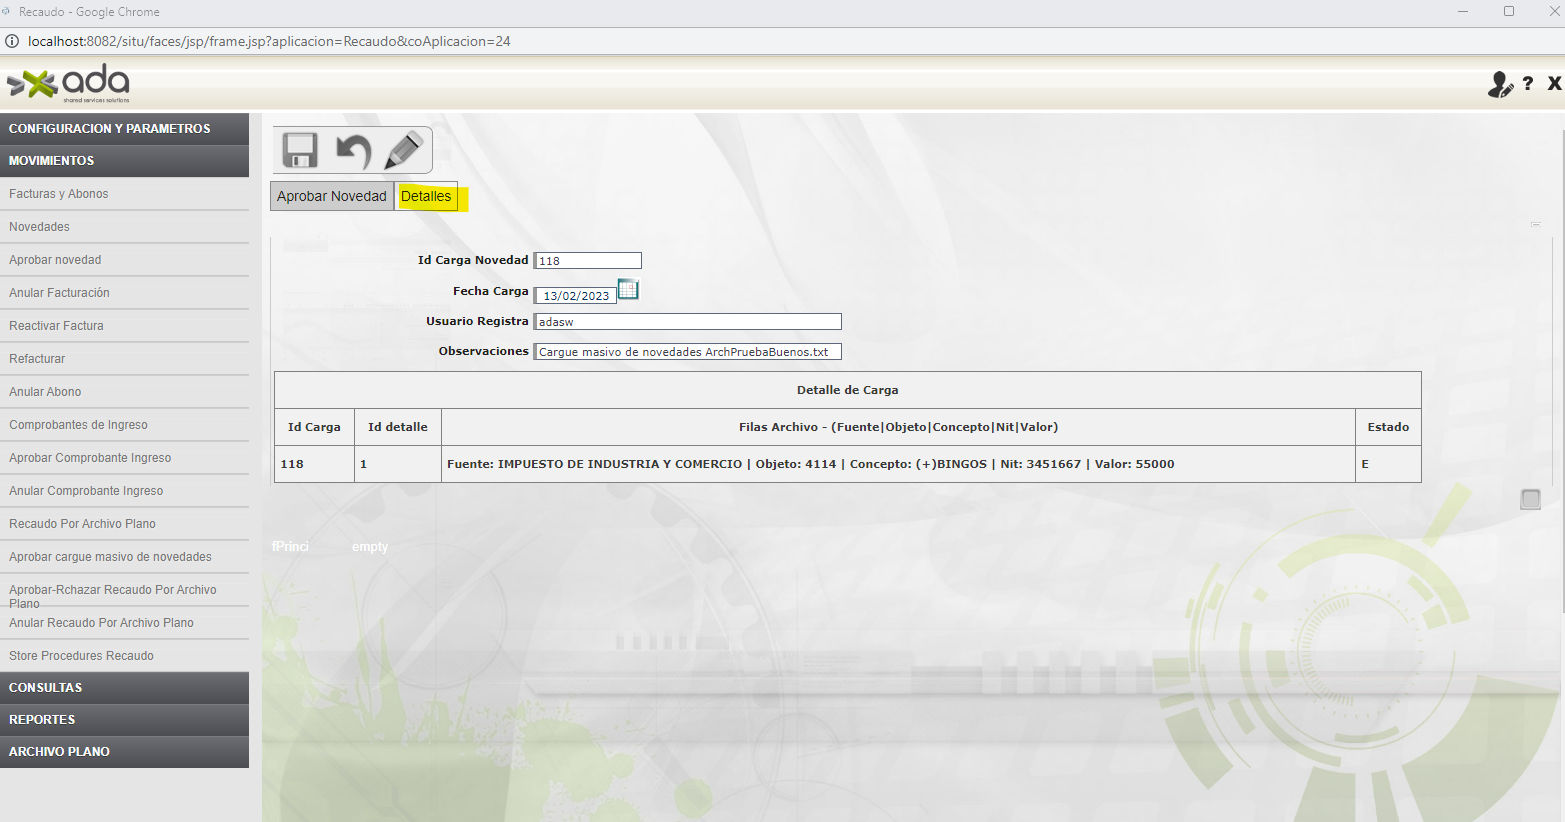This screenshot has width=1565, height=822.
Task: Collapse the MOVIMIENTOS menu section
Action: click(124, 161)
